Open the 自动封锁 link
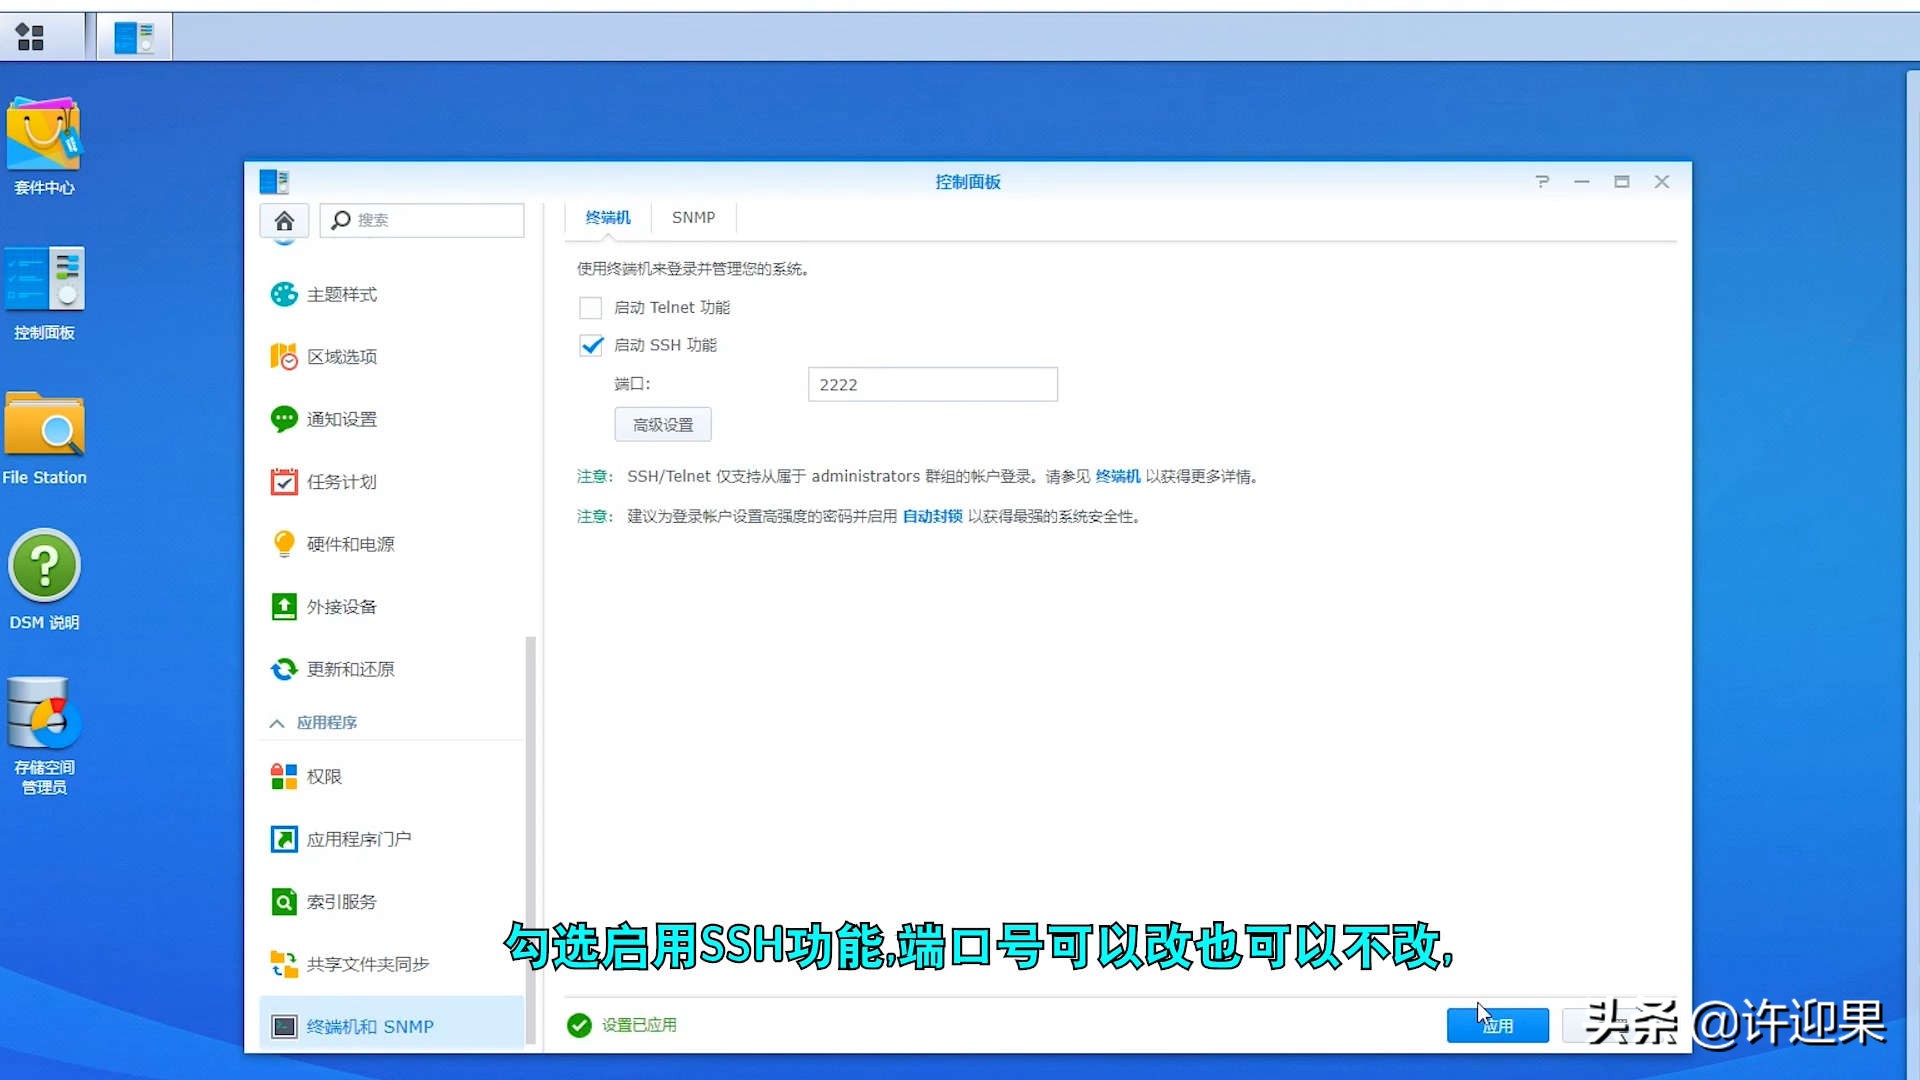The image size is (1920, 1080). tap(931, 516)
